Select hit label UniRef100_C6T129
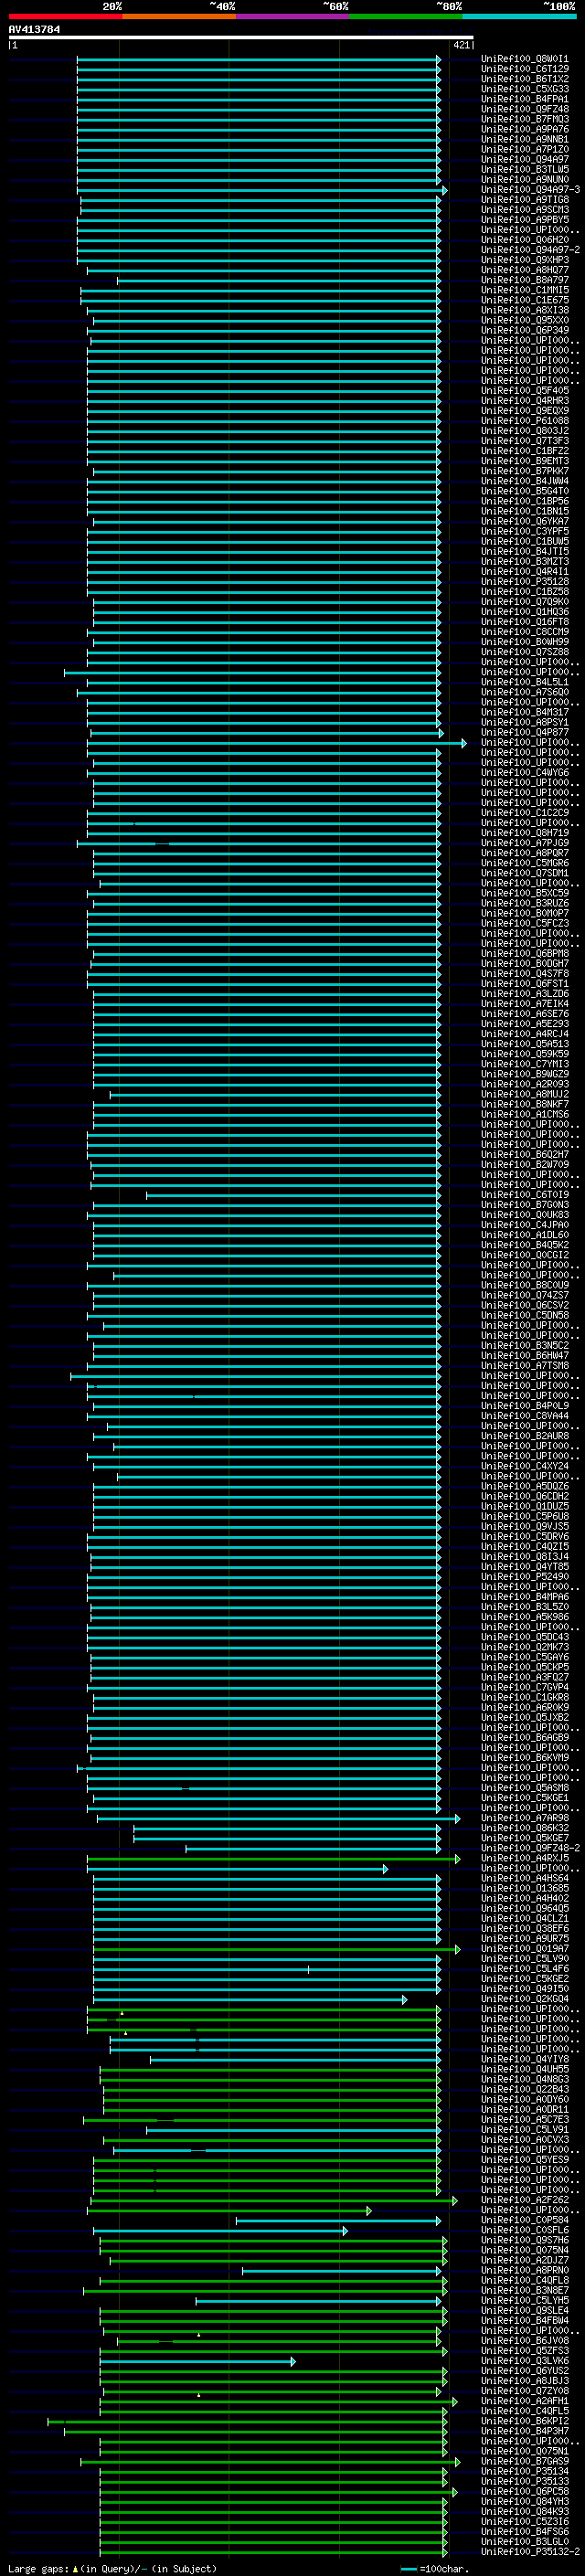Viewport: 585px width, 2576px height. [525, 69]
